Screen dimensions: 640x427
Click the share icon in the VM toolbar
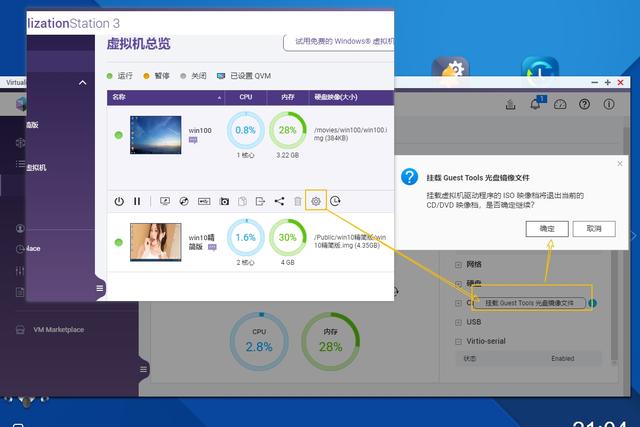280,201
